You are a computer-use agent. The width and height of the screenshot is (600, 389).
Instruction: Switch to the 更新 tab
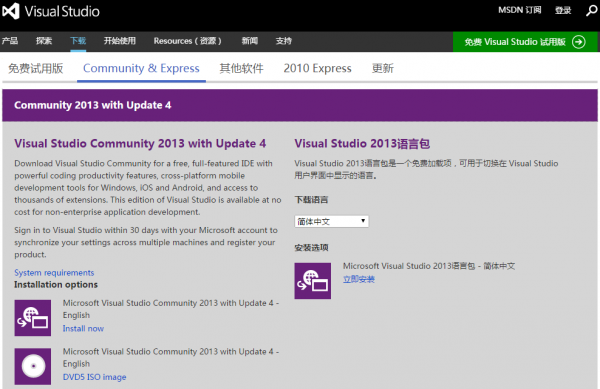point(383,68)
